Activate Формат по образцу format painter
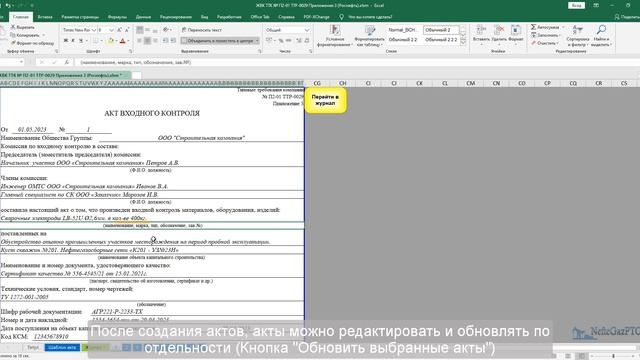The image size is (640, 360). [x=32, y=43]
